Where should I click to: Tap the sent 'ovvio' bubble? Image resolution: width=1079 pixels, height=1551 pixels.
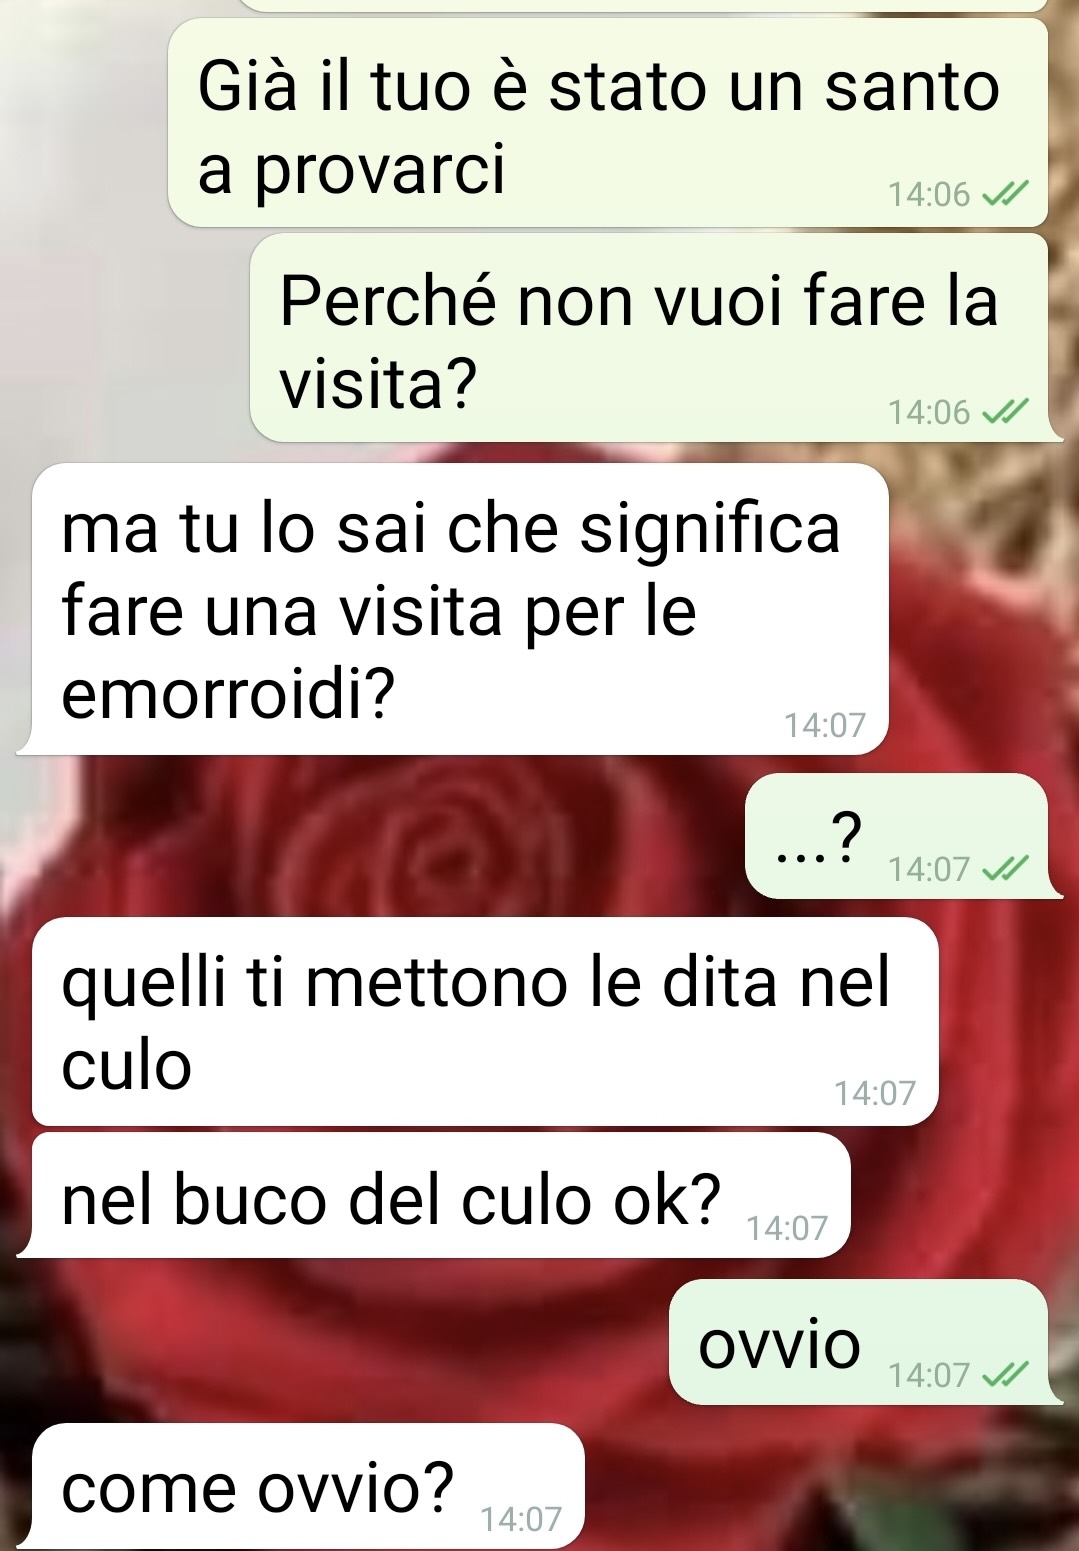pyautogui.click(x=858, y=1342)
